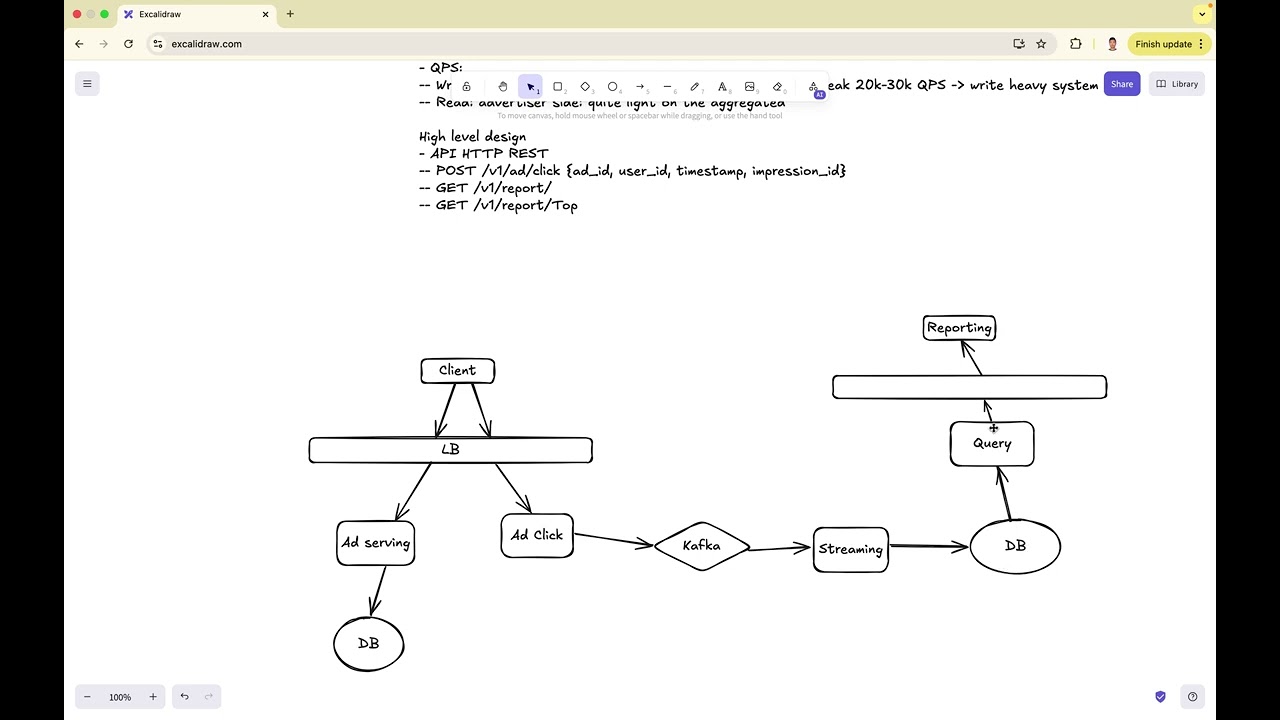This screenshot has height=720, width=1280.
Task: Select the empty wide rectangle above Query
Action: tap(969, 387)
